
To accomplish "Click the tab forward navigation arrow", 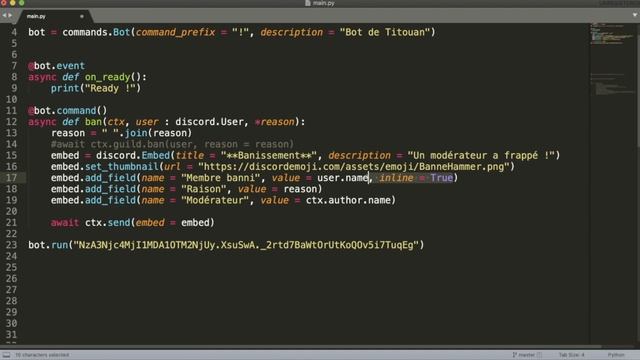I will click(x=10, y=16).
